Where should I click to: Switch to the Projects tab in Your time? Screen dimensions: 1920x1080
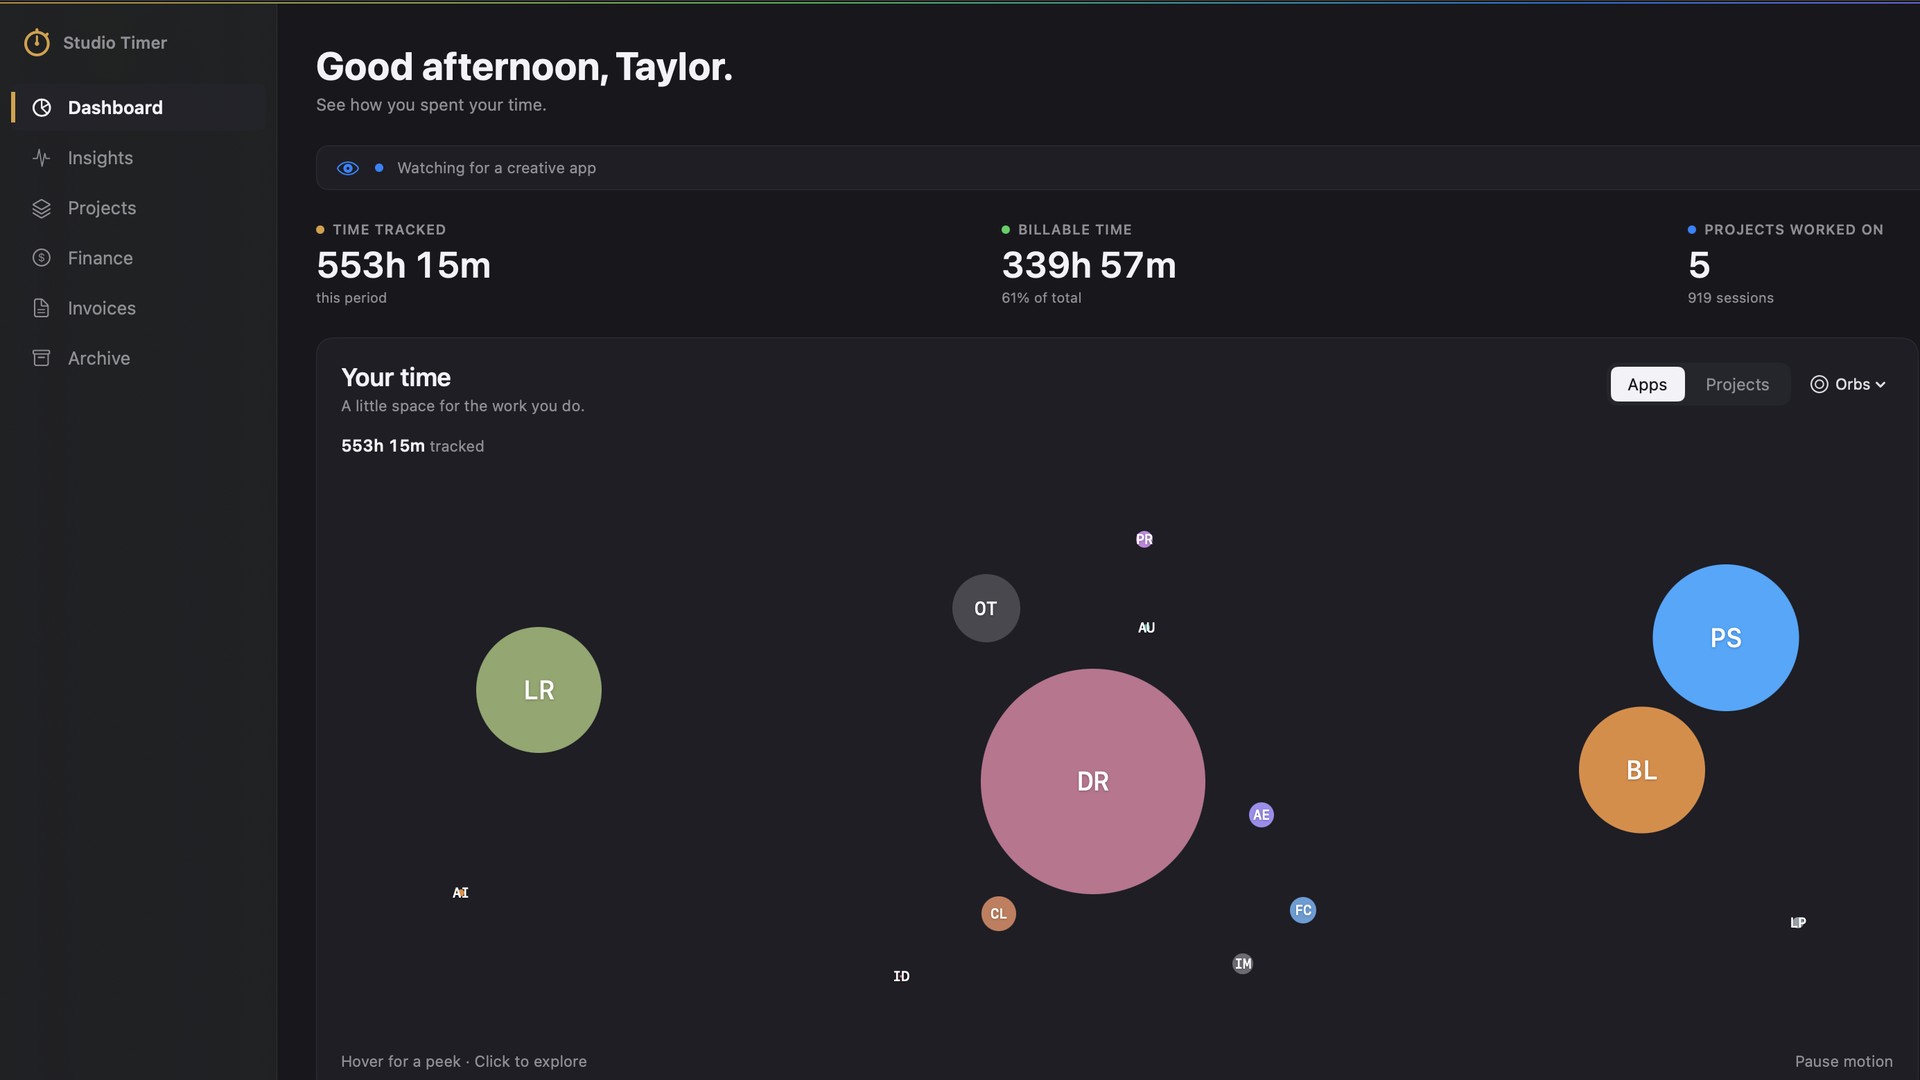click(1737, 384)
